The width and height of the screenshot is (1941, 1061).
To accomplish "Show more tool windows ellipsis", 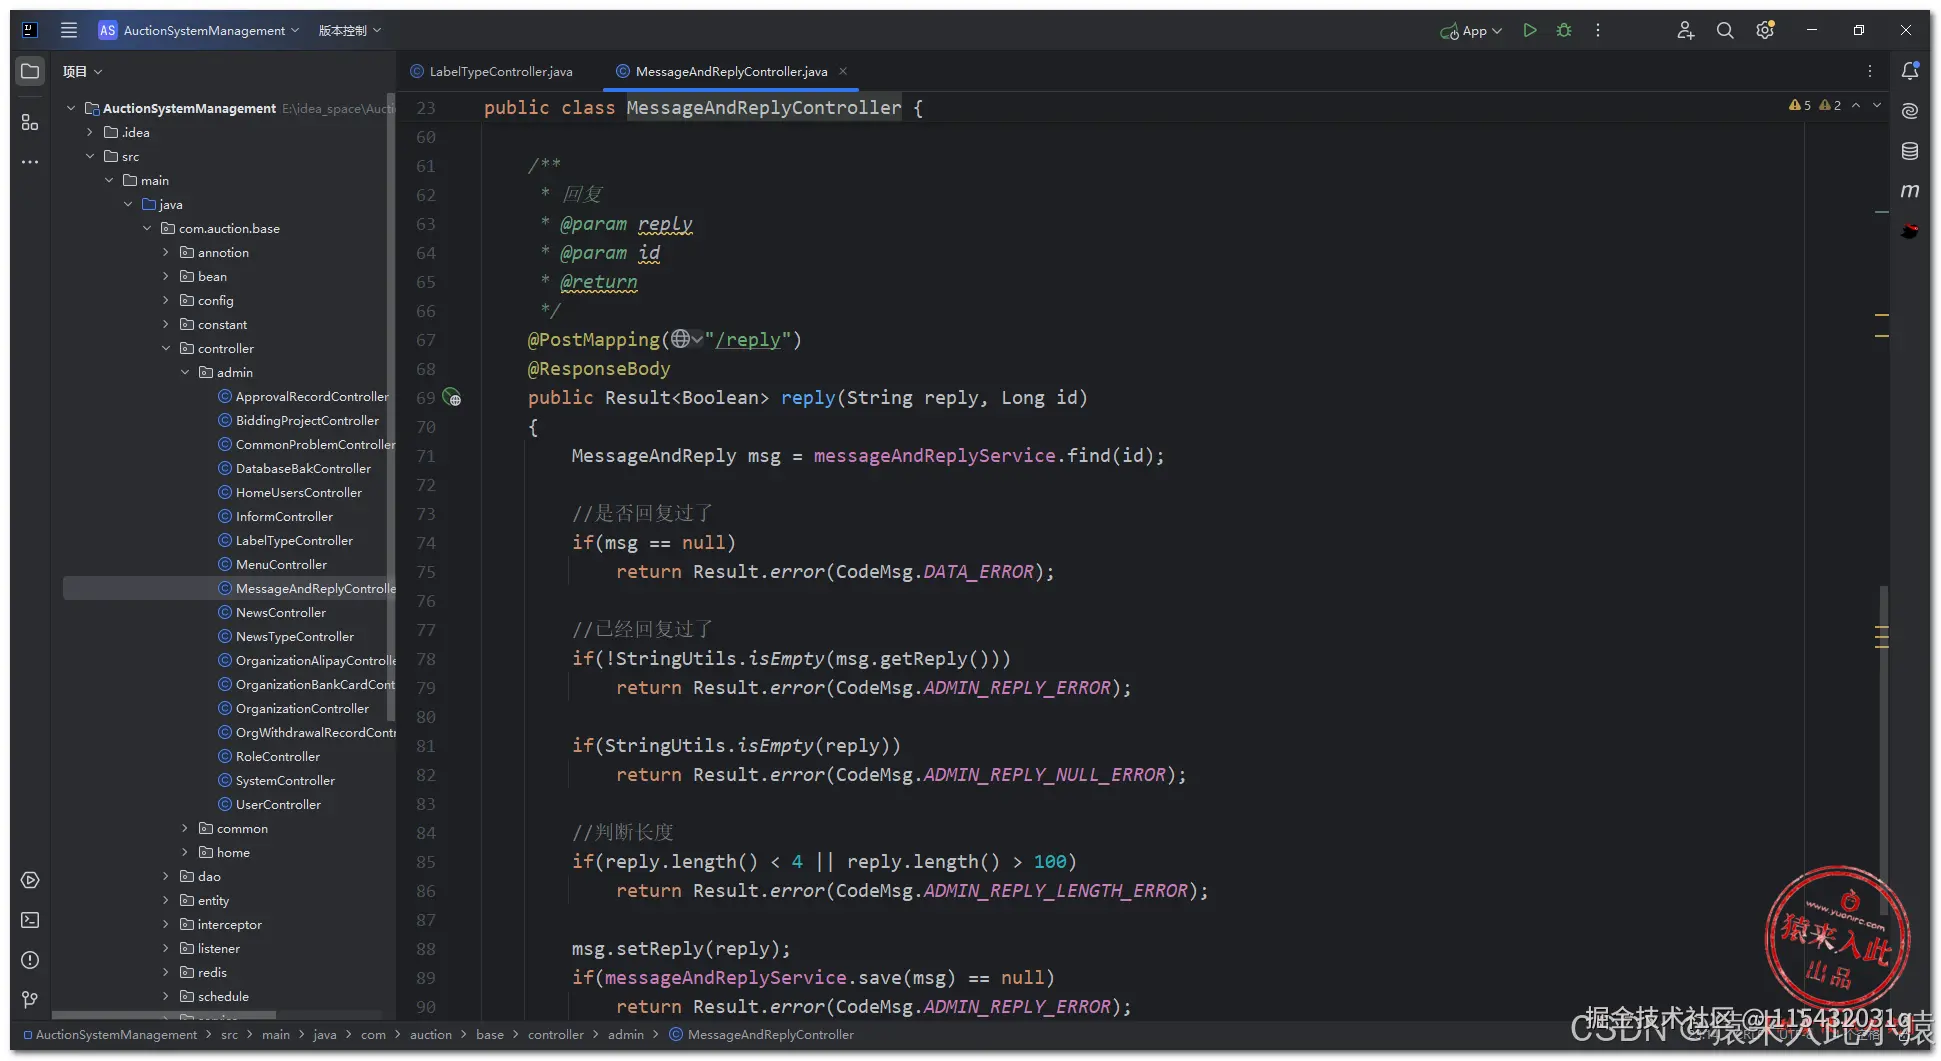I will click(x=30, y=162).
